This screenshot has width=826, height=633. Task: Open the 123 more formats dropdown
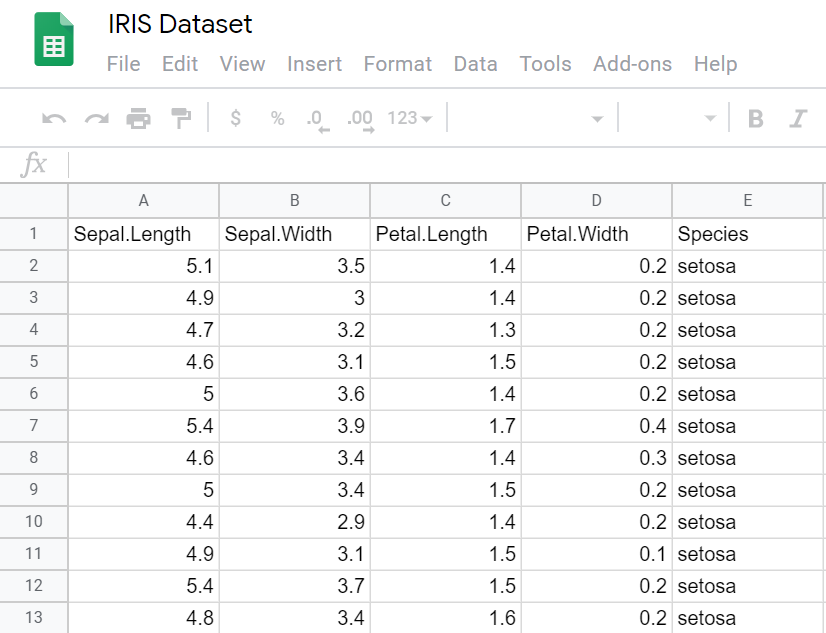point(410,118)
